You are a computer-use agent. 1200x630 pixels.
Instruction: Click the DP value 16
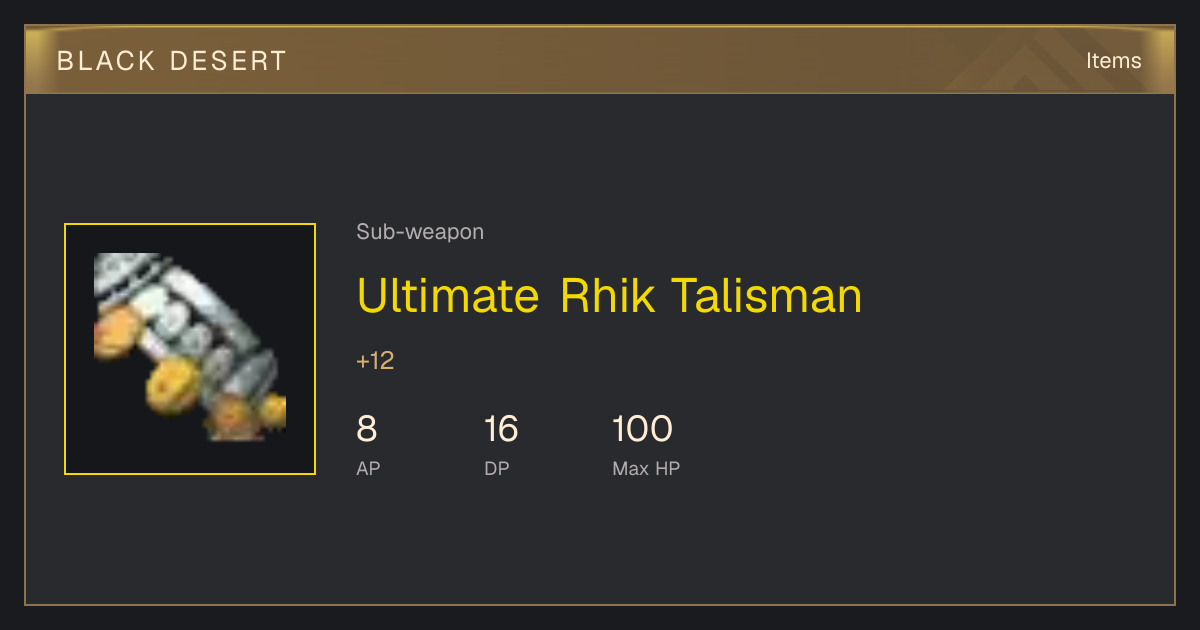click(x=501, y=429)
